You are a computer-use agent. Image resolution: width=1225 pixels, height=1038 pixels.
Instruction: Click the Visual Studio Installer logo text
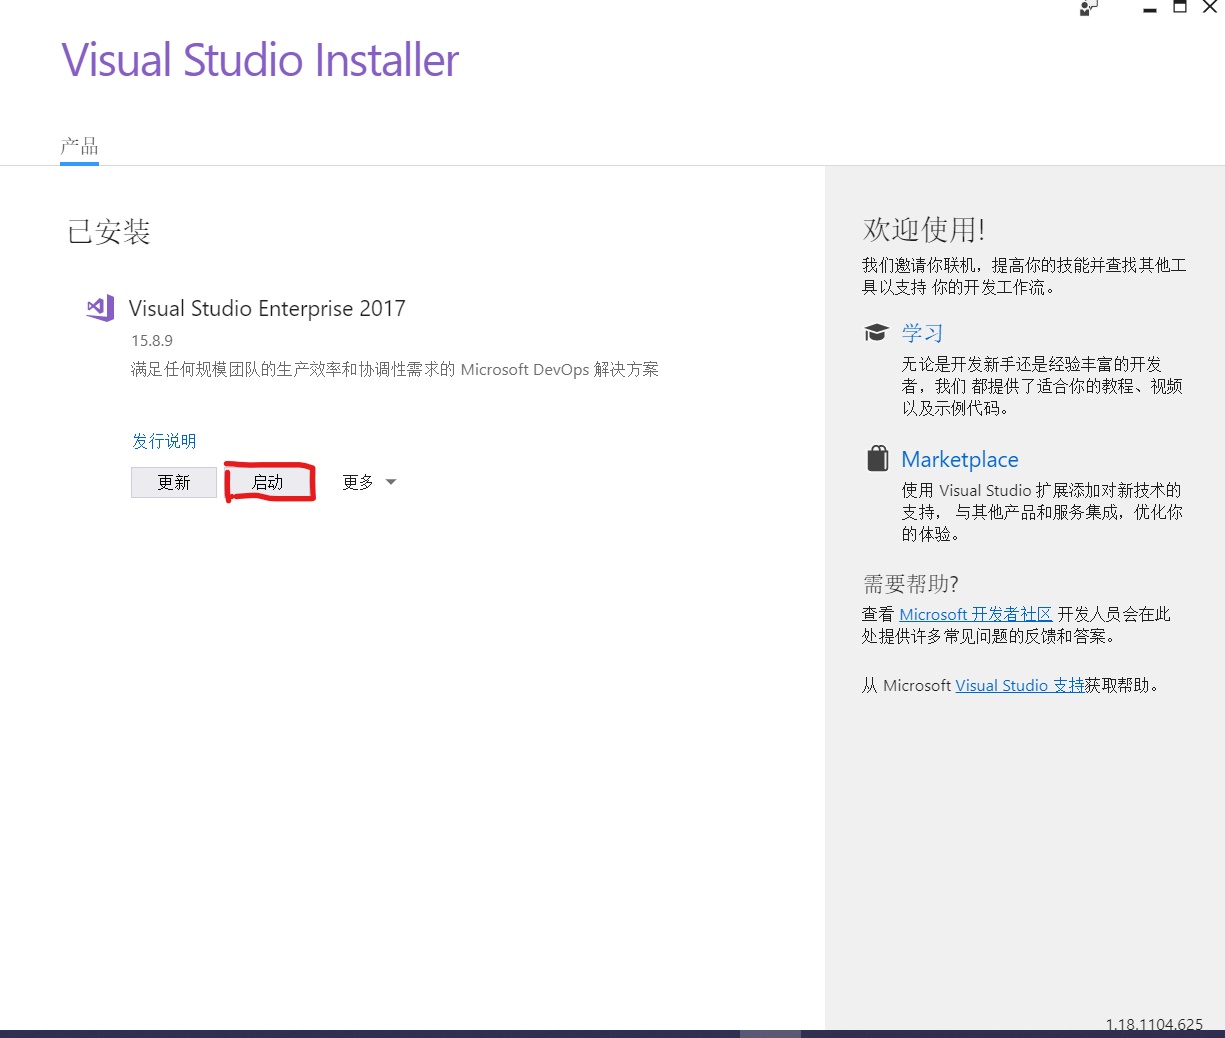[x=260, y=60]
